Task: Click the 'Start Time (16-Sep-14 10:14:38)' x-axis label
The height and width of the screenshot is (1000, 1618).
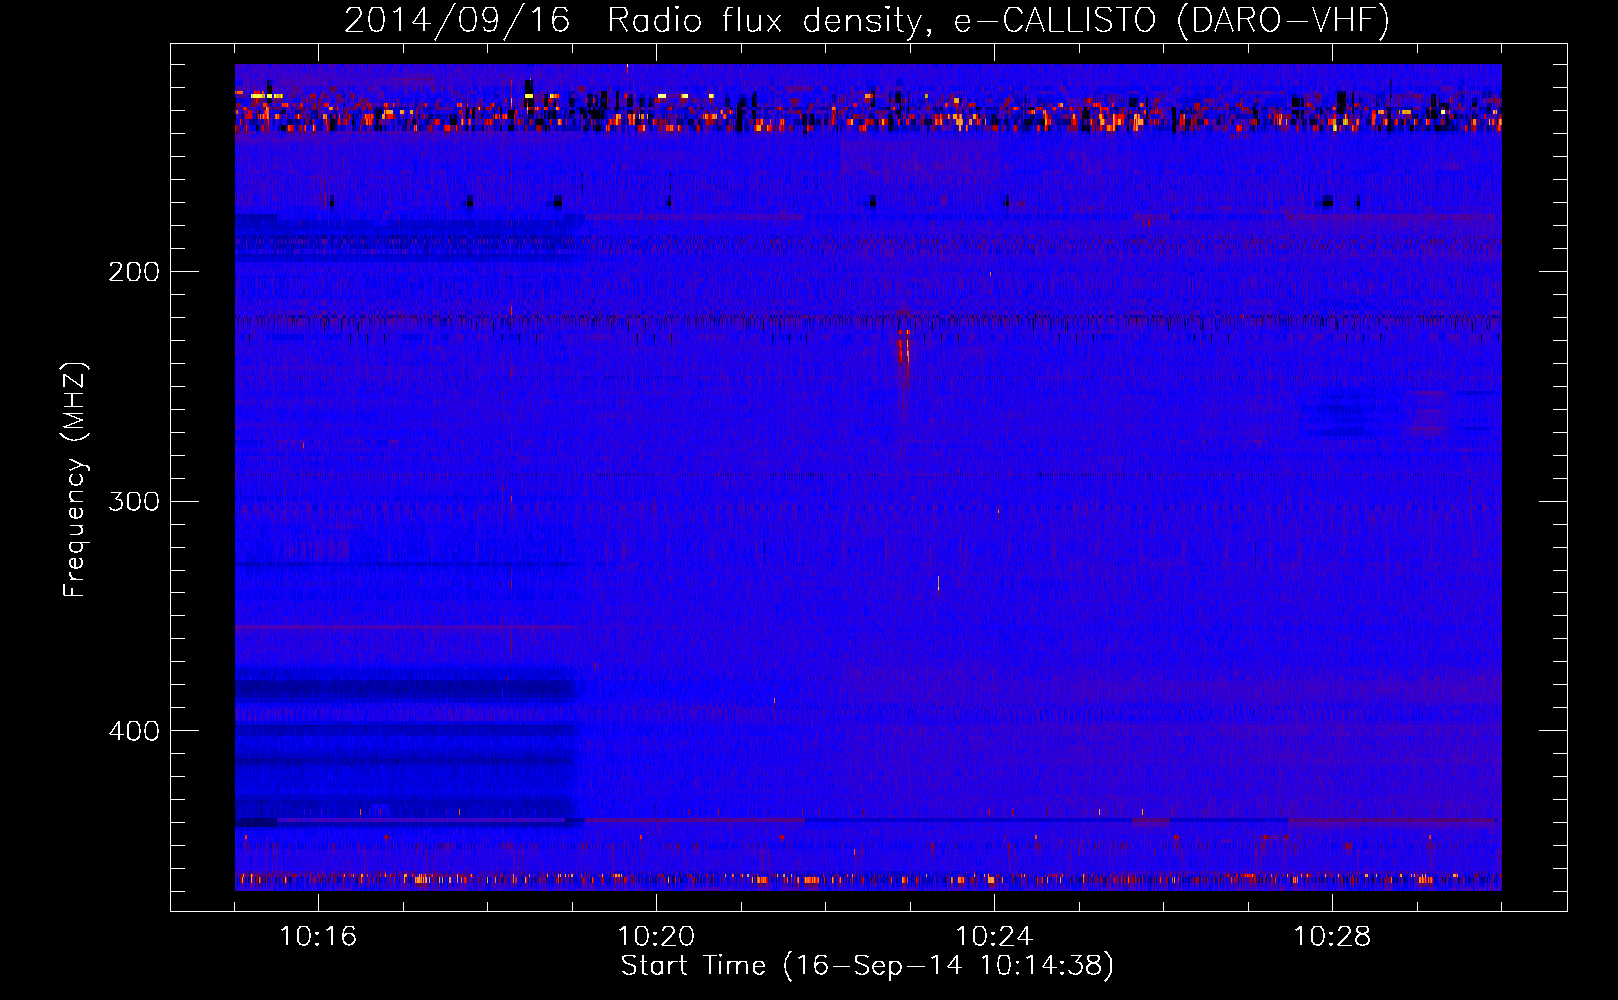Action: pyautogui.click(x=867, y=966)
